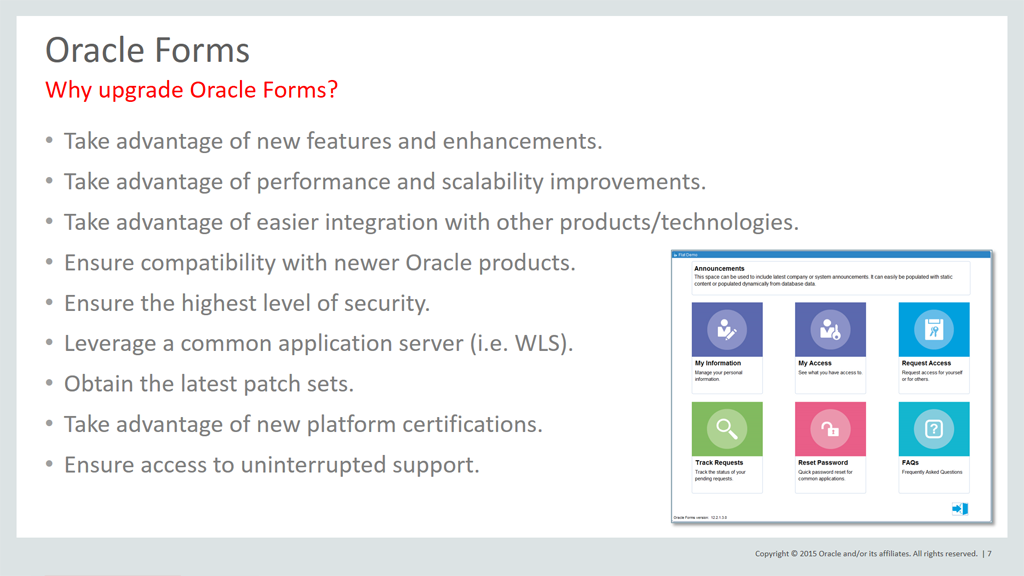The image size is (1024, 576).
Task: Click the 'Announcements' heading in the demo
Action: tap(719, 268)
